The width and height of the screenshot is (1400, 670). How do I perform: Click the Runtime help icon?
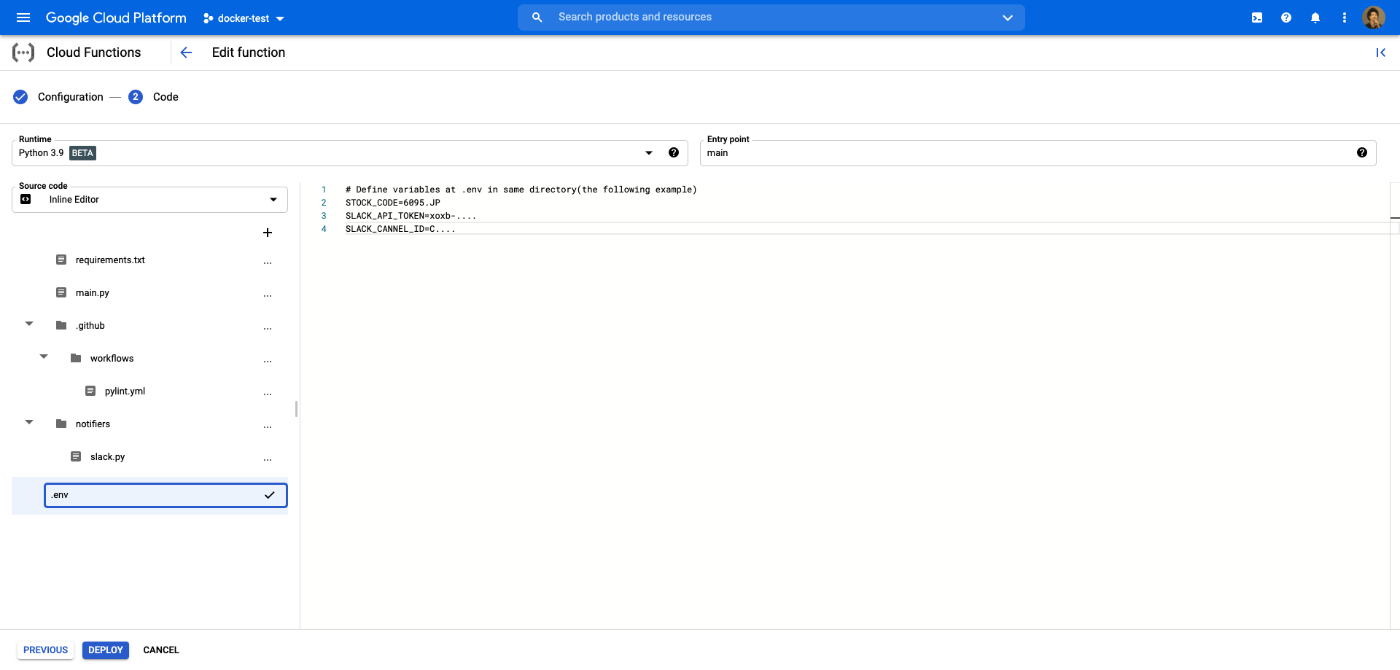point(674,153)
